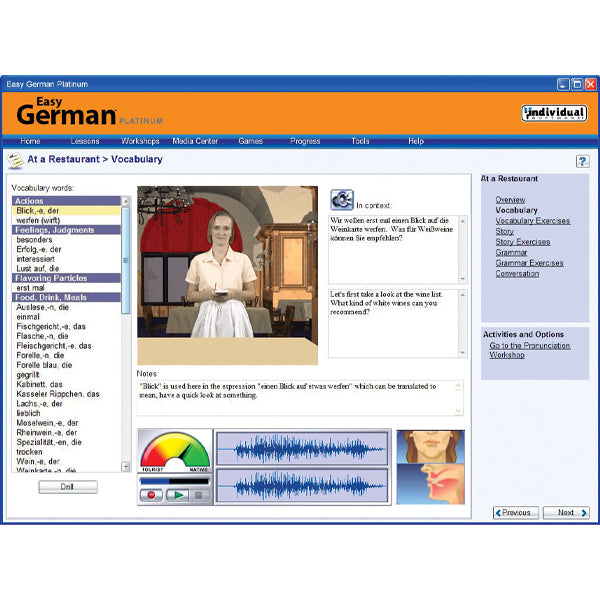Click the notepad icon beside At a Restaurant
600x600 pixels.
click(x=16, y=160)
